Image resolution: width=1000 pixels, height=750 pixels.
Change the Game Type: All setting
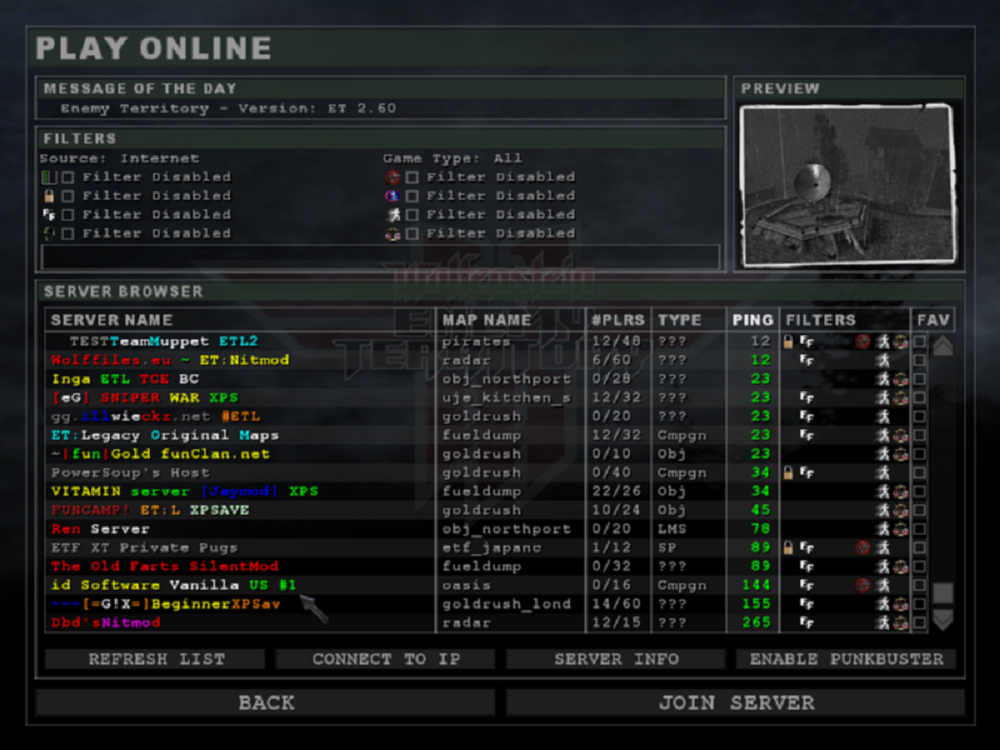(x=452, y=158)
